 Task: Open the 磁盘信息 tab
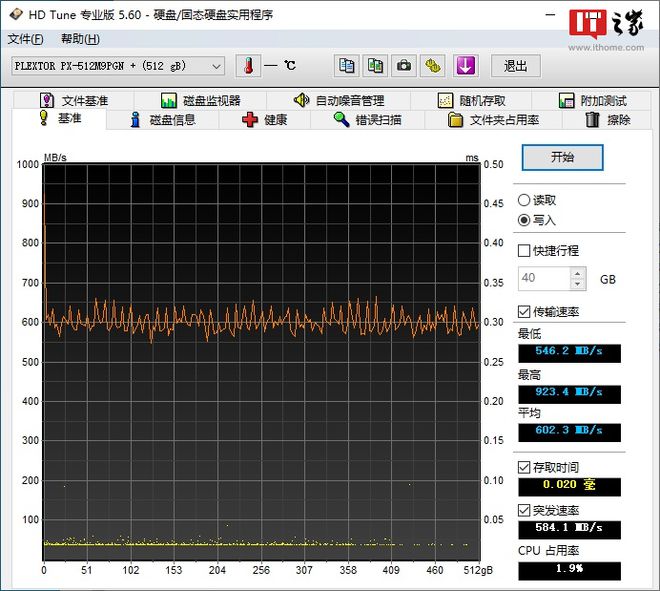tap(163, 120)
